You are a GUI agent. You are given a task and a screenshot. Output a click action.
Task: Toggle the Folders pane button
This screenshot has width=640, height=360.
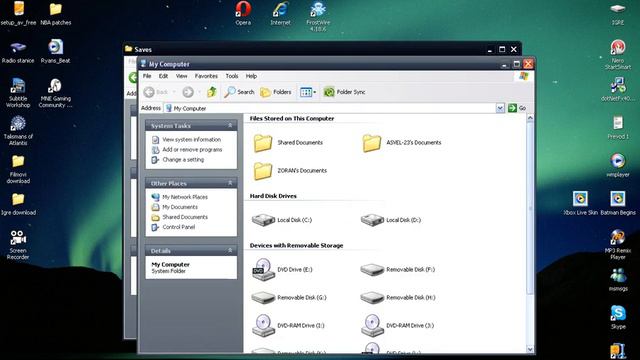276,92
